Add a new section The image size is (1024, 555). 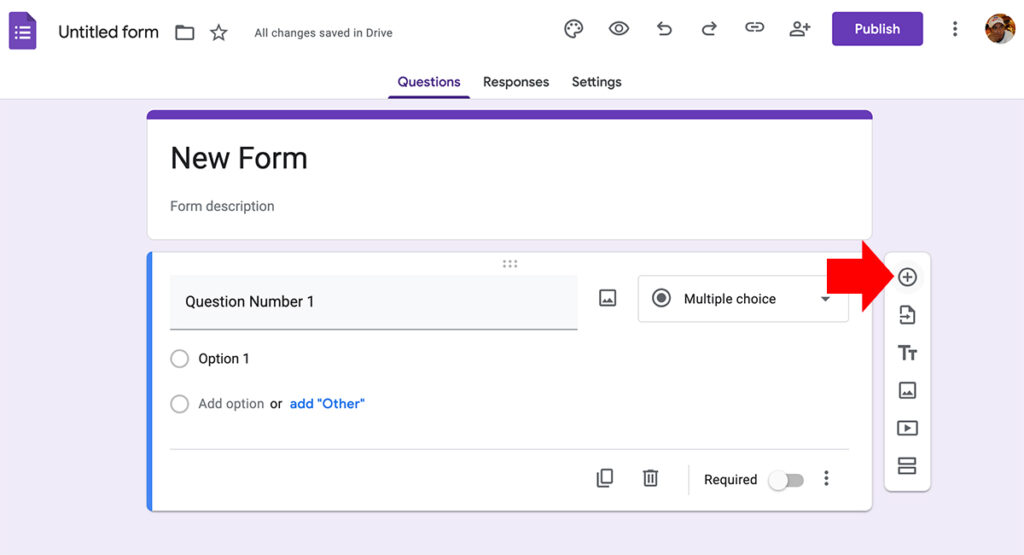[907, 466]
